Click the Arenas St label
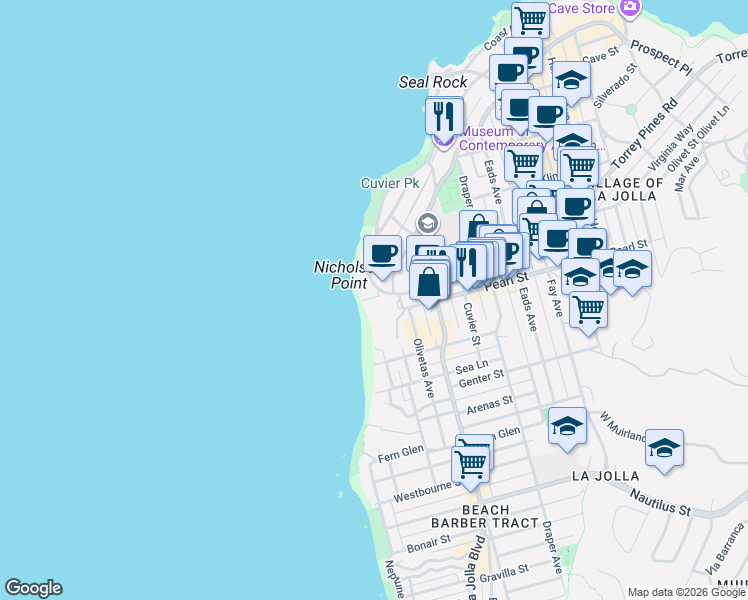The width and height of the screenshot is (748, 600). (x=490, y=404)
